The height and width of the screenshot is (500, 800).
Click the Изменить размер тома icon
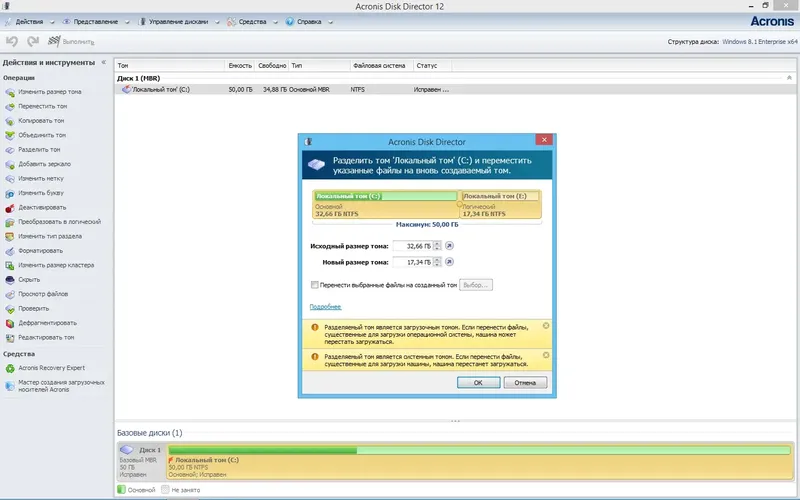coord(10,92)
